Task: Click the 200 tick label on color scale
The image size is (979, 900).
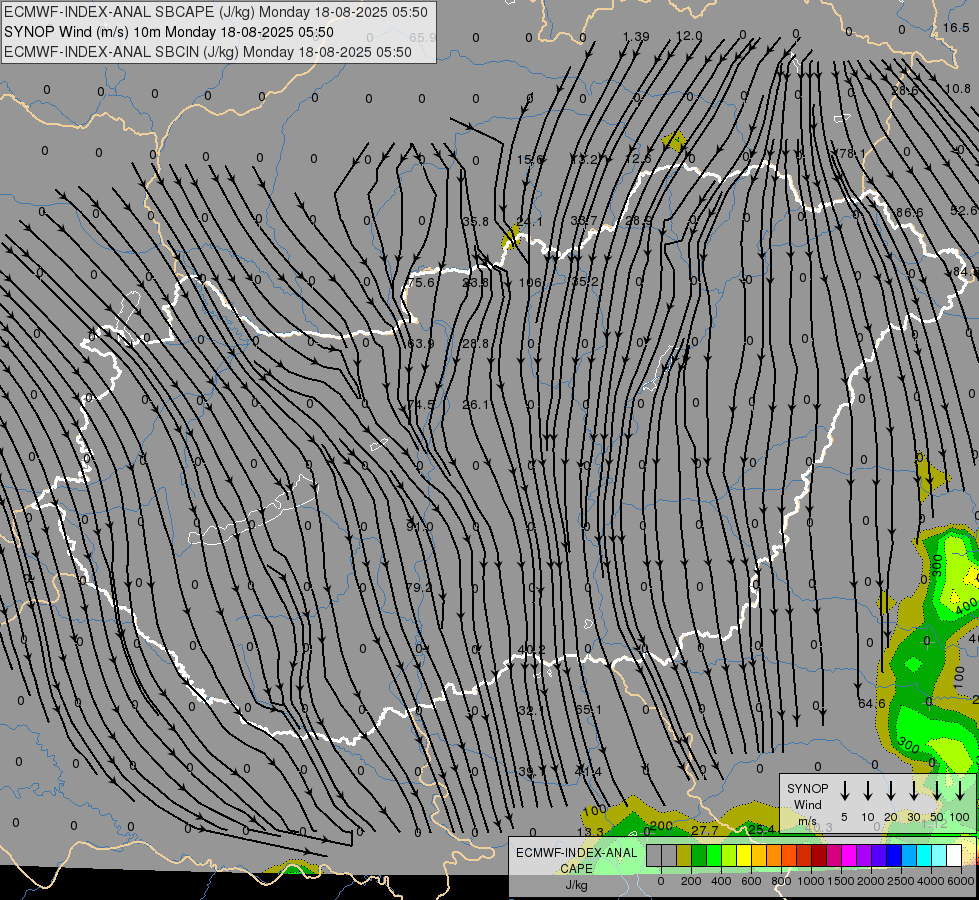Action: 691,881
